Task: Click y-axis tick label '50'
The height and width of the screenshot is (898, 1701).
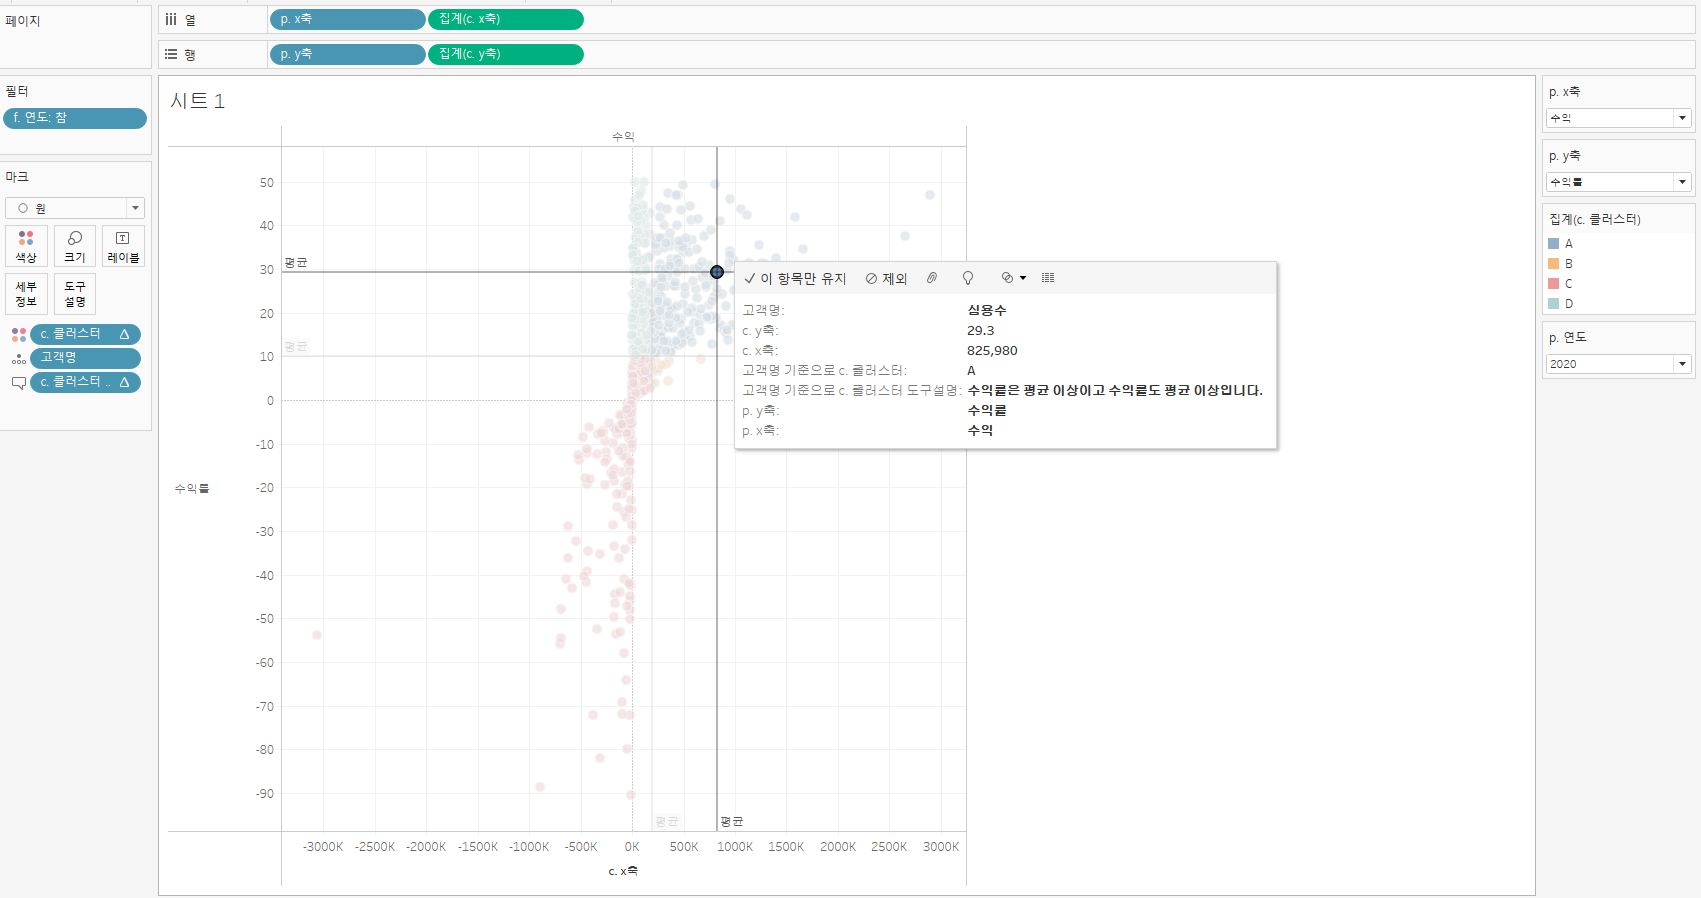Action: [267, 183]
